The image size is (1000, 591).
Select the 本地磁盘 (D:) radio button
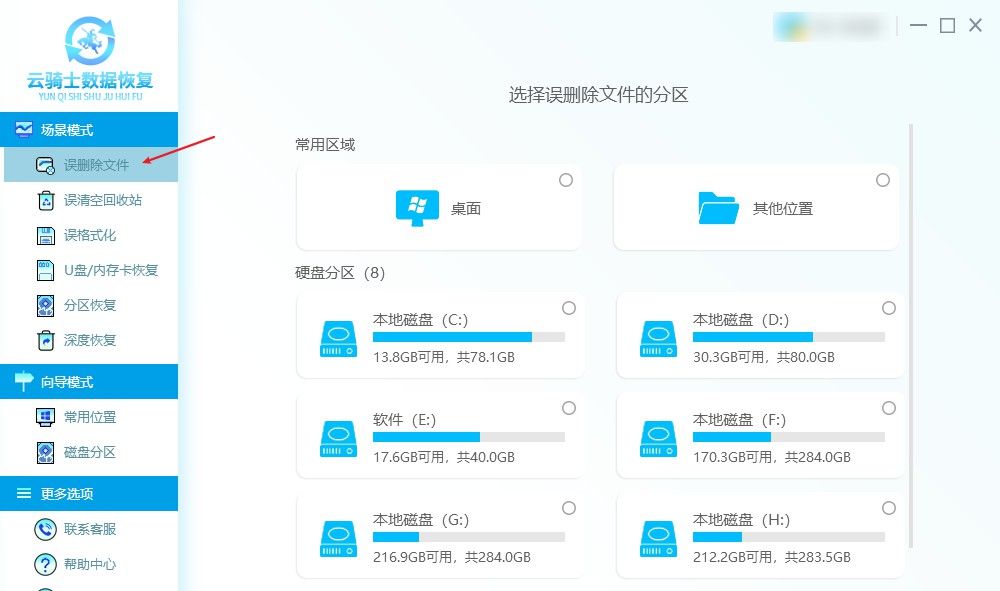click(889, 308)
